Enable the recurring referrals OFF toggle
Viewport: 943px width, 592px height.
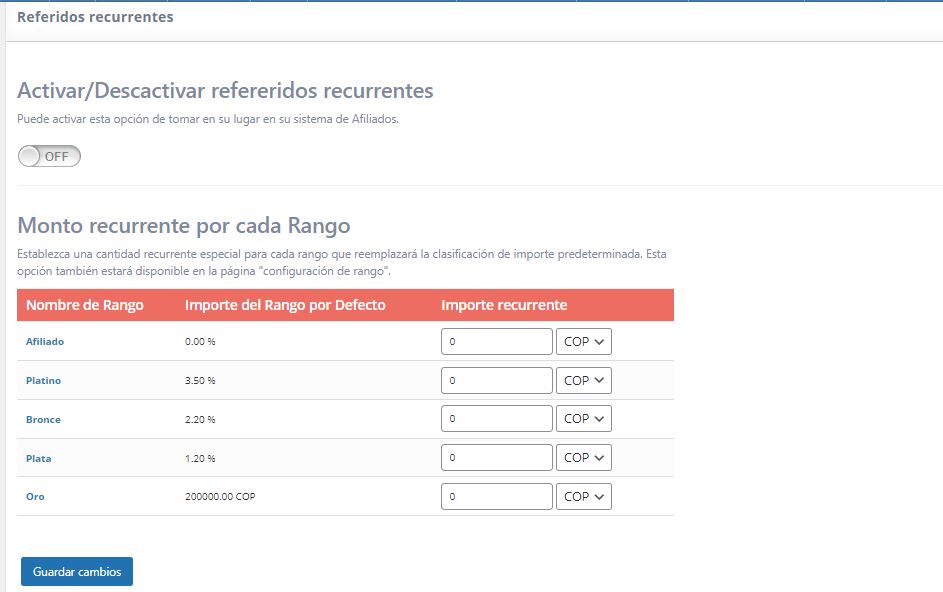47,156
